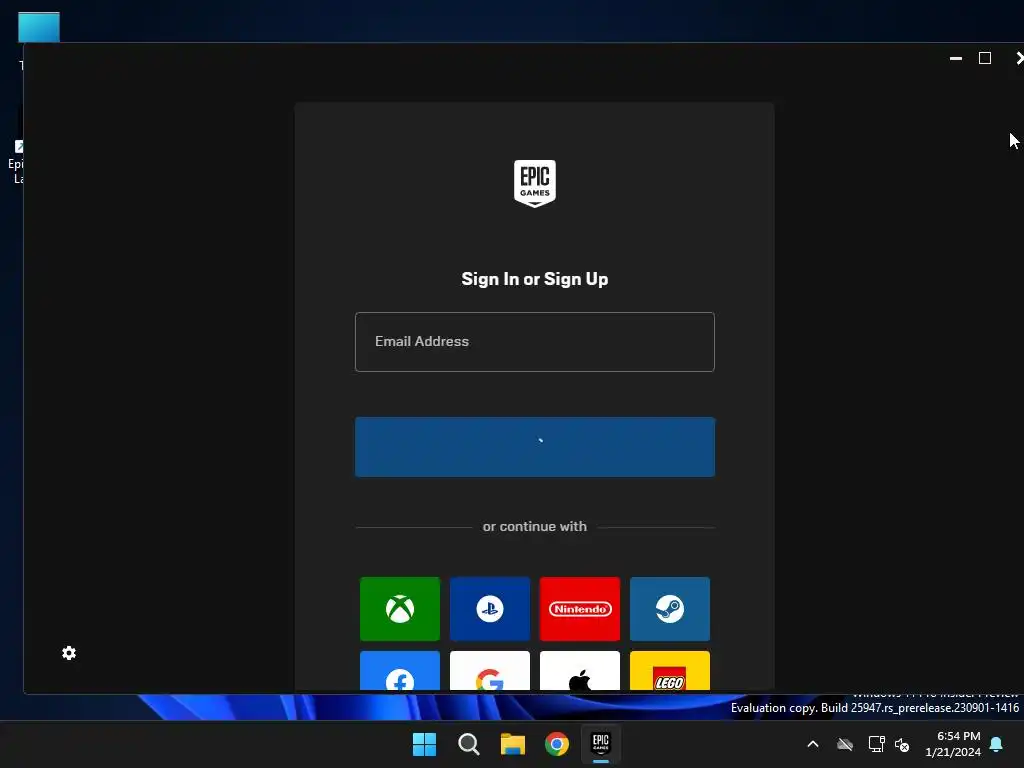Screen dimensions: 1024x768
Task: Click the blue loading continue button
Action: coord(535,447)
